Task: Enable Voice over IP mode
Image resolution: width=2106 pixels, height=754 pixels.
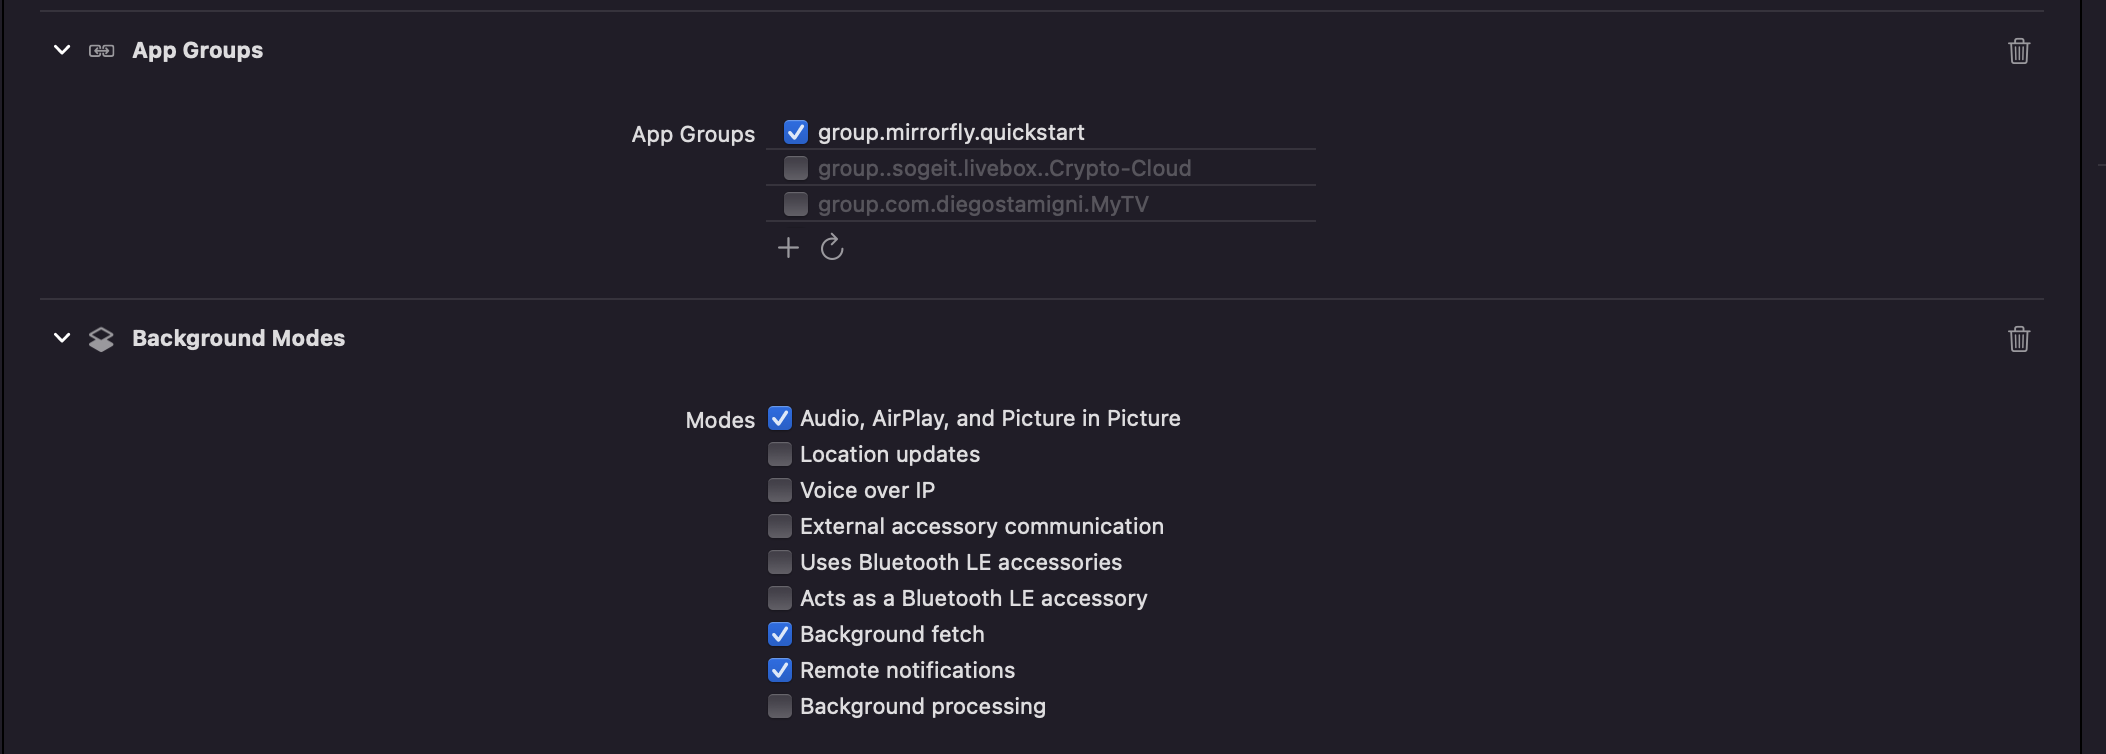Action: click(780, 490)
